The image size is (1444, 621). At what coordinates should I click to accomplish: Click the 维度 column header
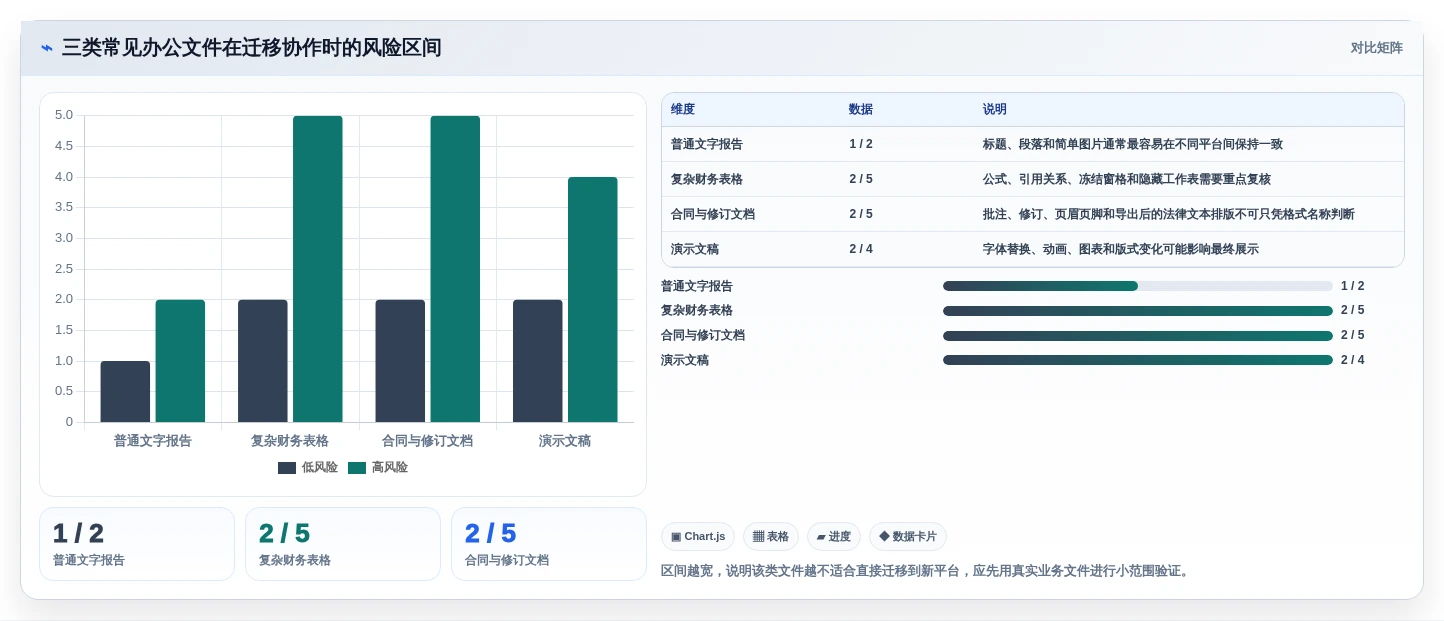[683, 109]
